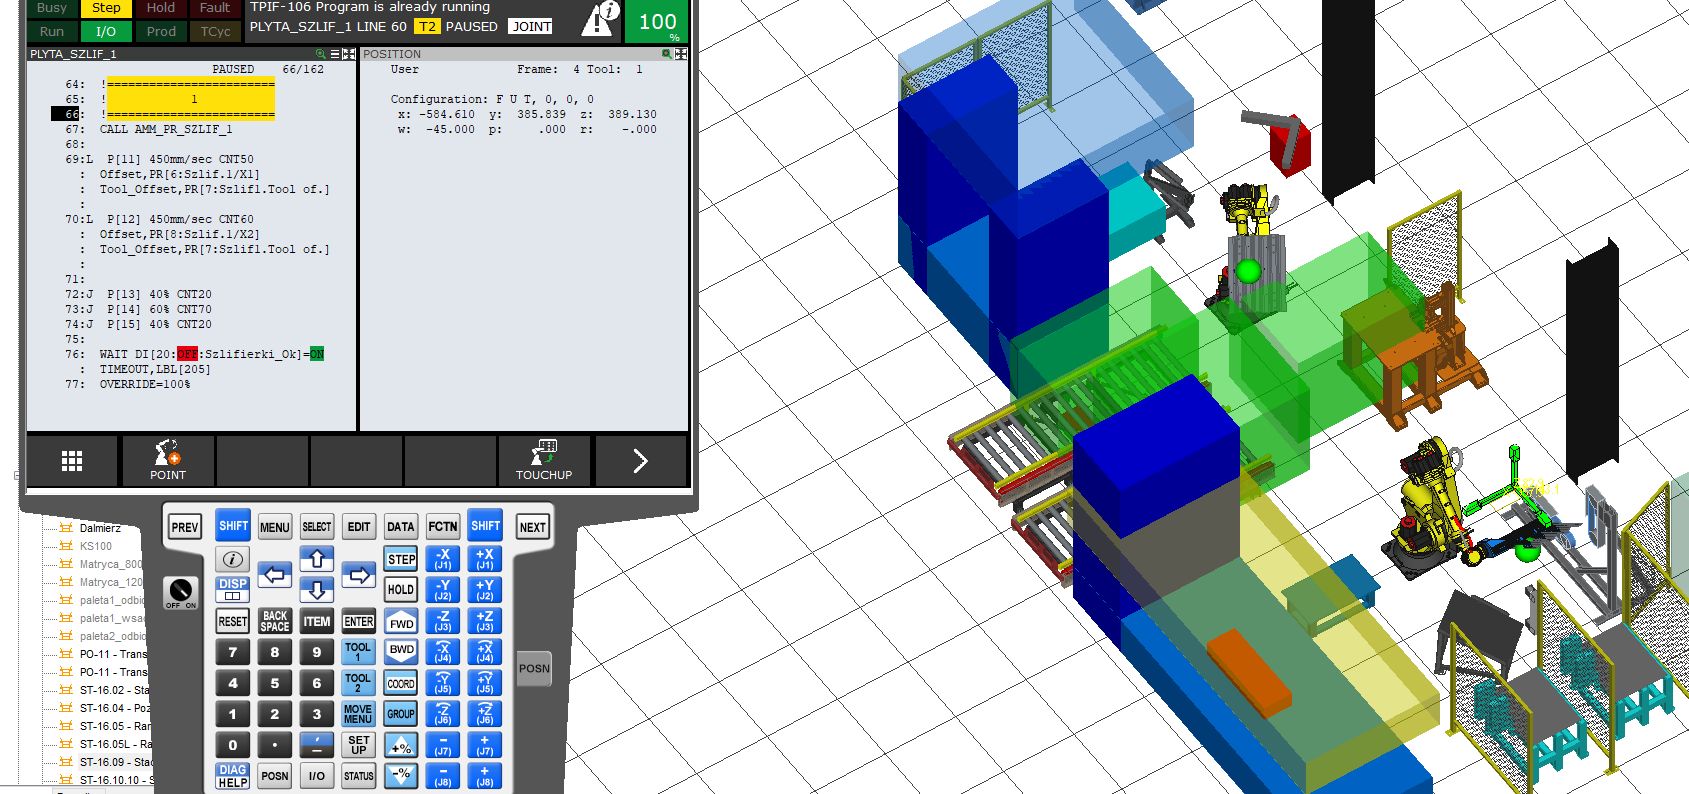The image size is (1689, 794).
Task: Click the gray POSN side button
Action: [x=534, y=669]
